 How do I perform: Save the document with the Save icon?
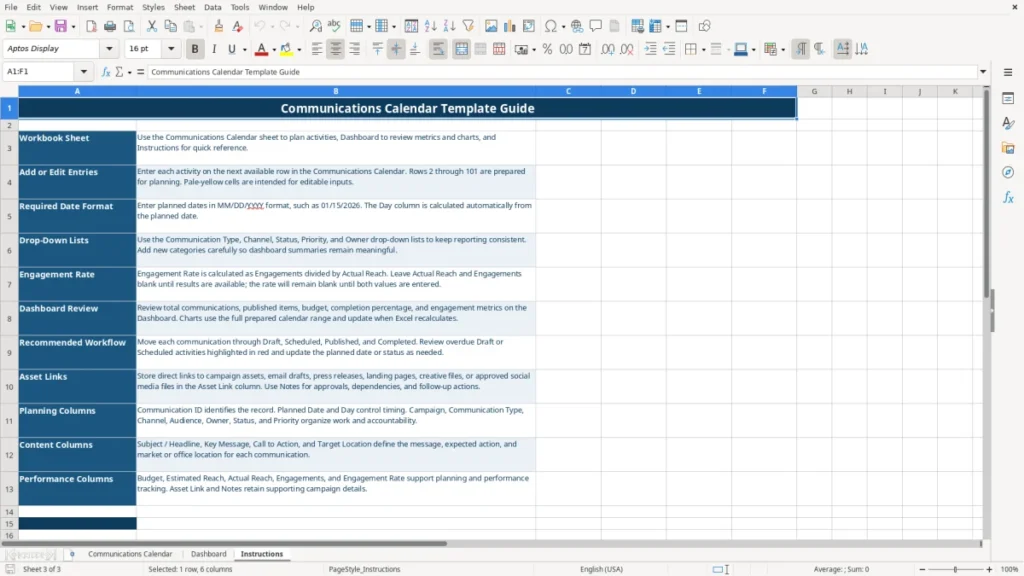[x=60, y=26]
